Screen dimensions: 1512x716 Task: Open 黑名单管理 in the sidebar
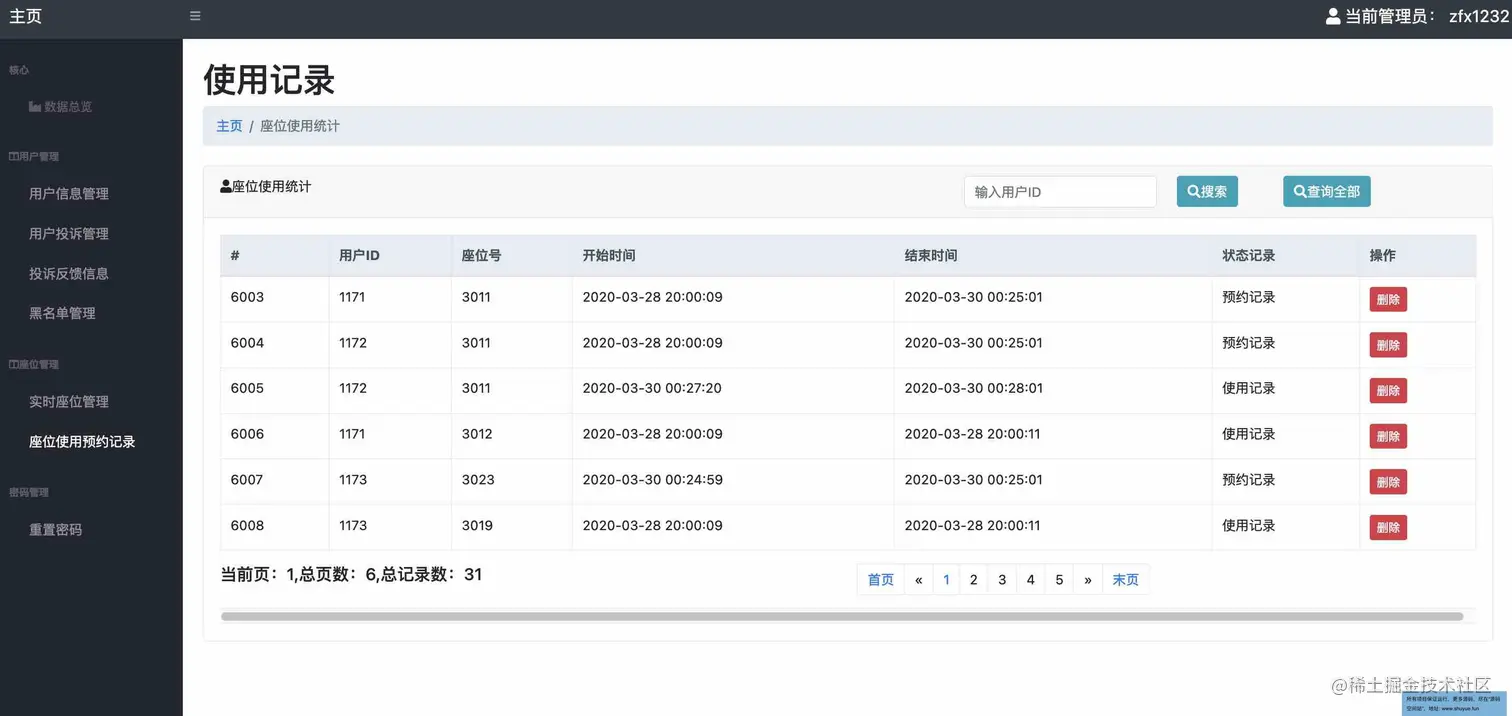[62, 313]
